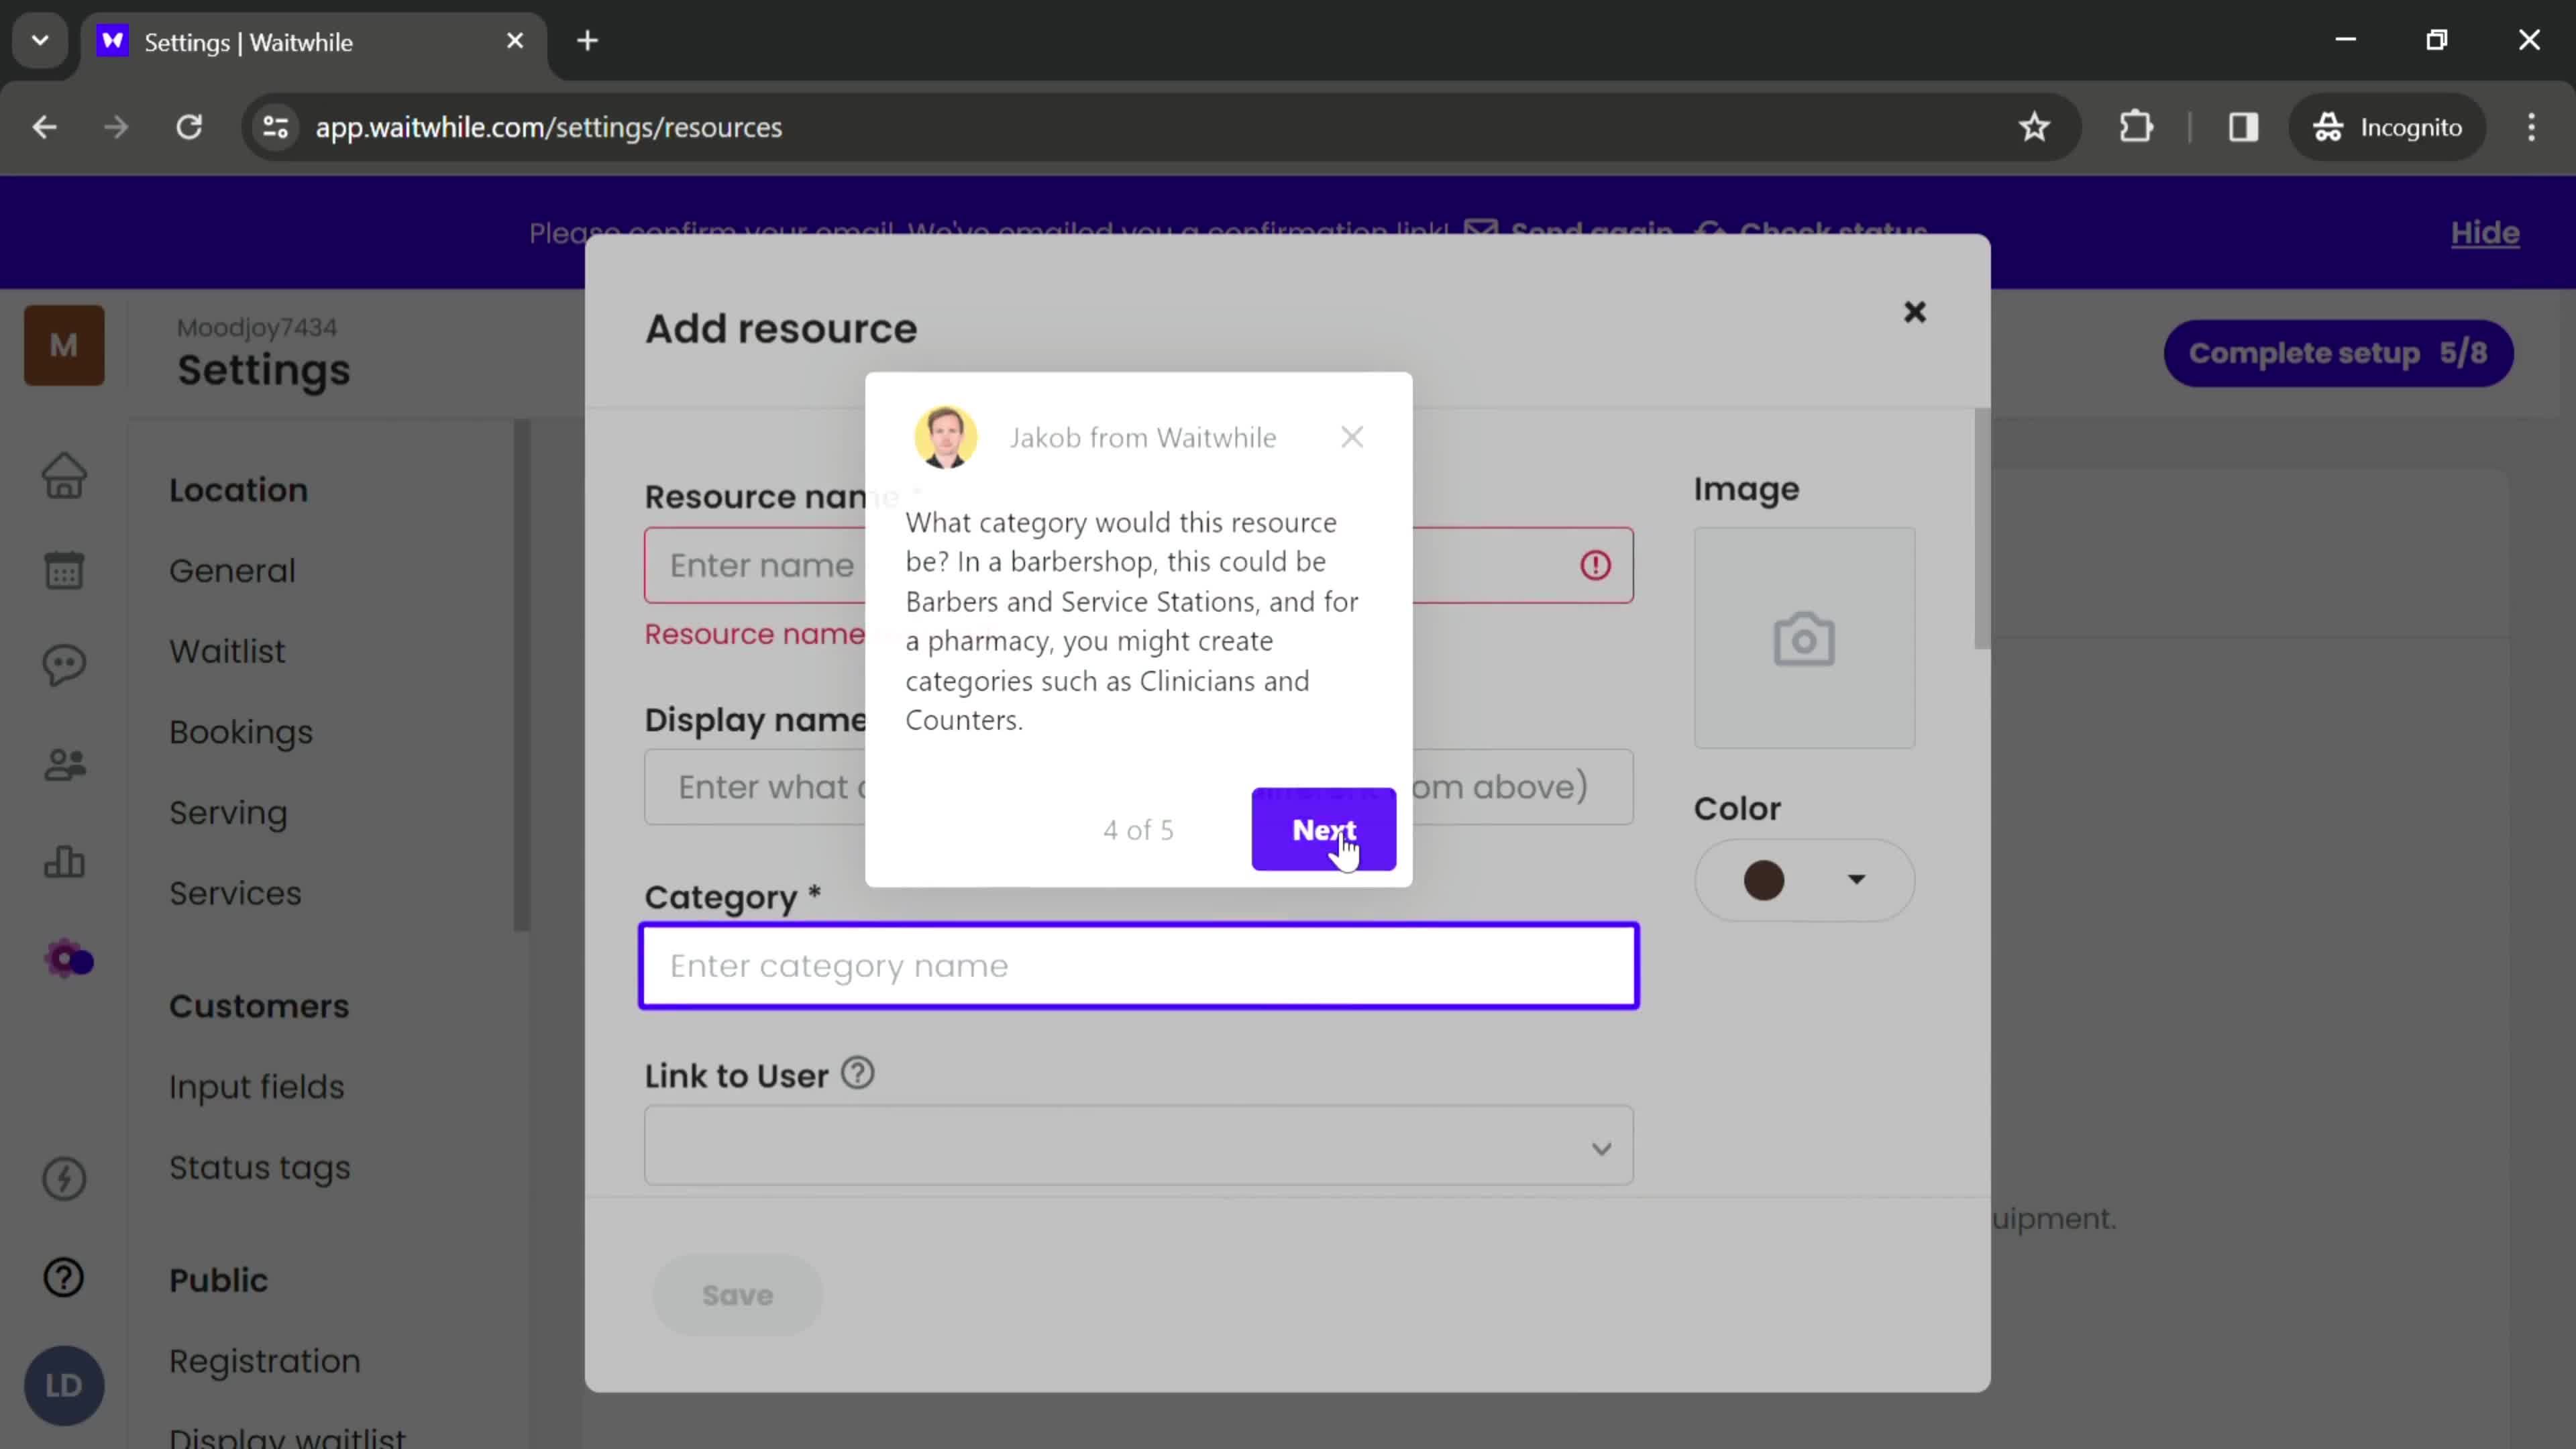Click the M location logo tile

pos(64,345)
